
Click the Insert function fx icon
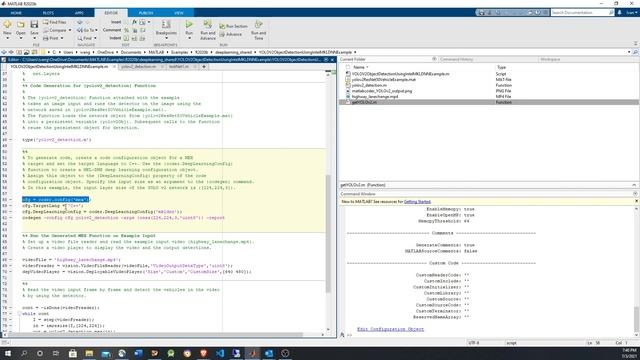pos(134,22)
